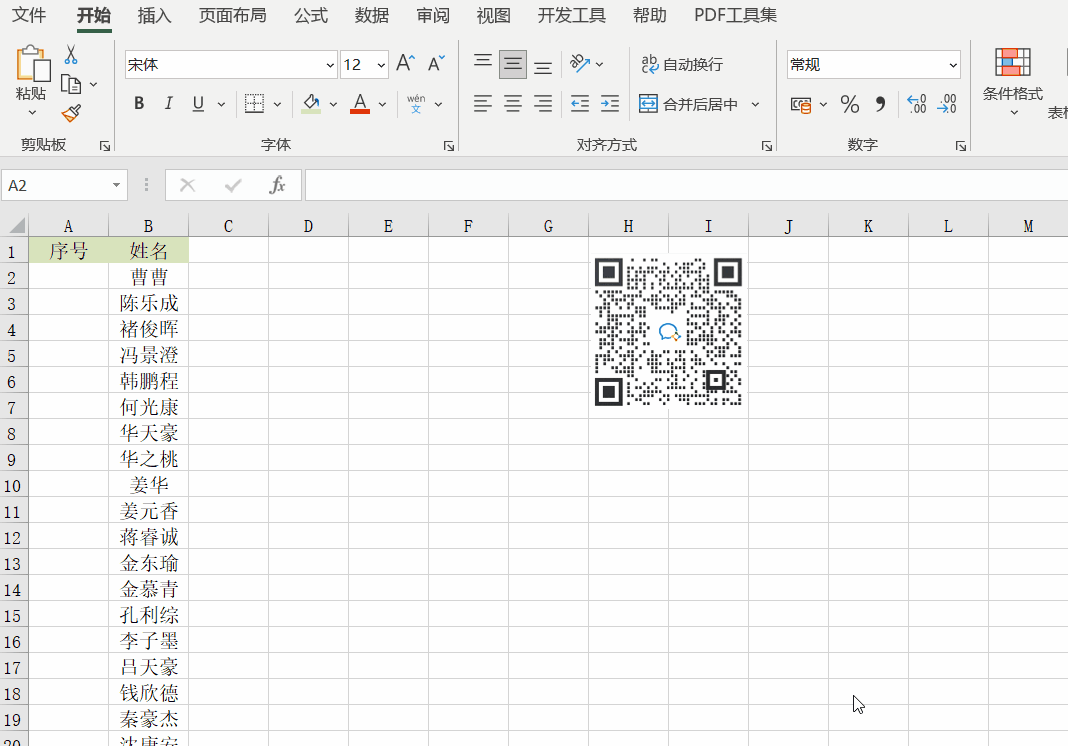Apply red font color
The height and width of the screenshot is (746, 1068).
click(360, 104)
